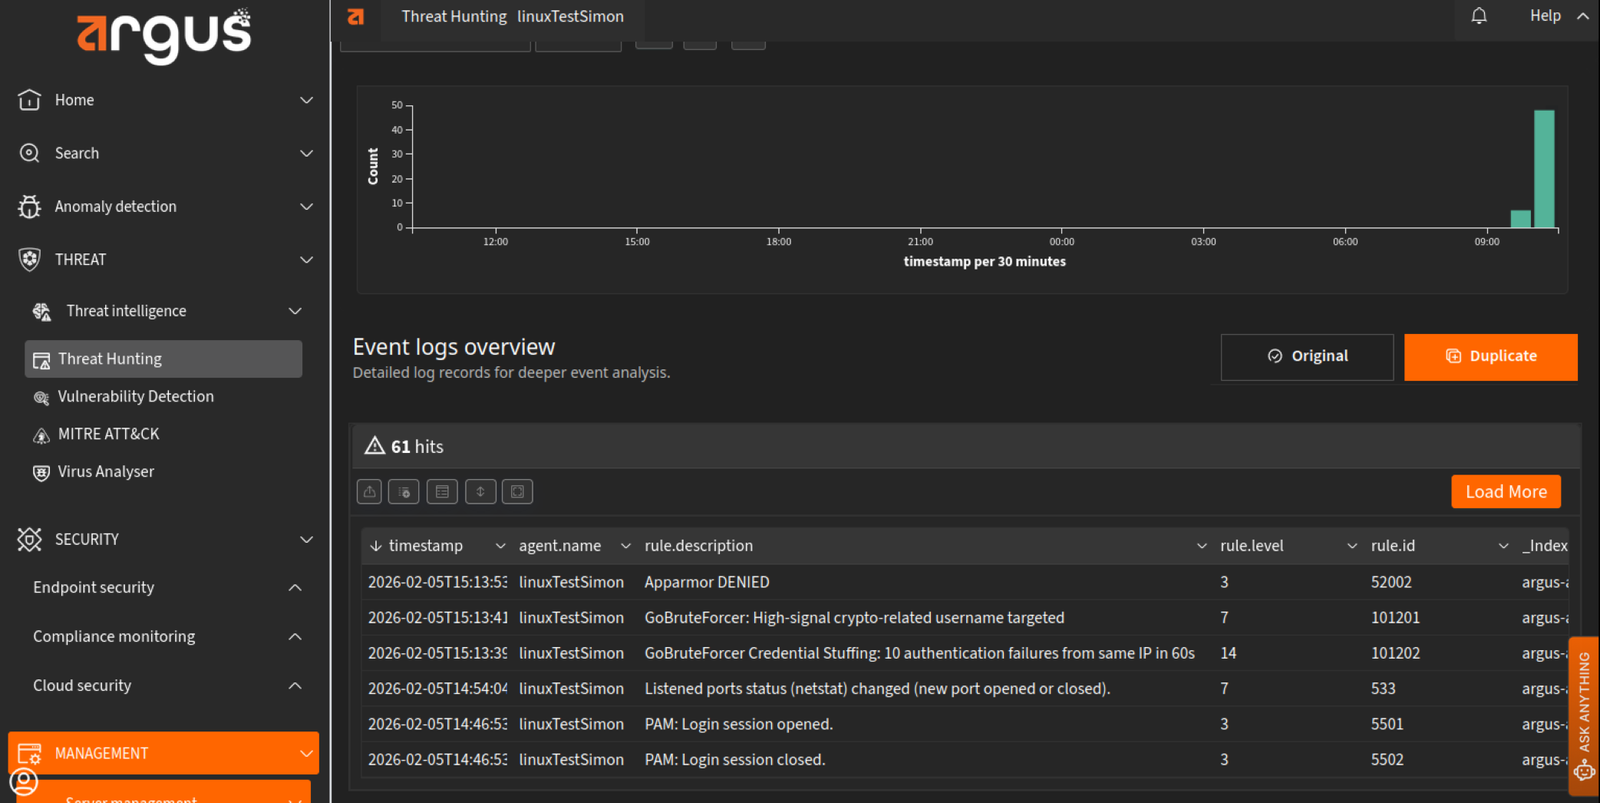Switch to Duplicate view
The height and width of the screenshot is (803, 1600).
point(1490,357)
